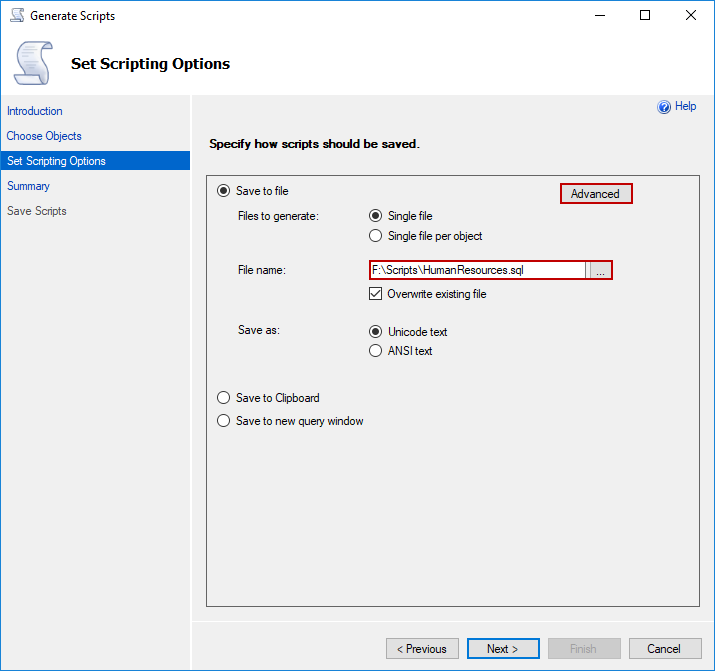The image size is (715, 671).
Task: Minimize the Generate Scripts window
Action: [600, 16]
